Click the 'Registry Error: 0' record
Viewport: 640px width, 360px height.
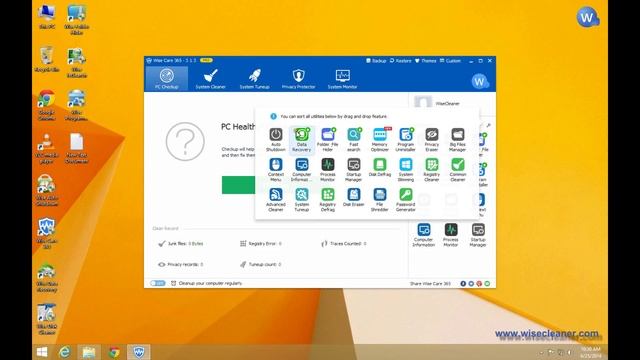click(x=260, y=243)
